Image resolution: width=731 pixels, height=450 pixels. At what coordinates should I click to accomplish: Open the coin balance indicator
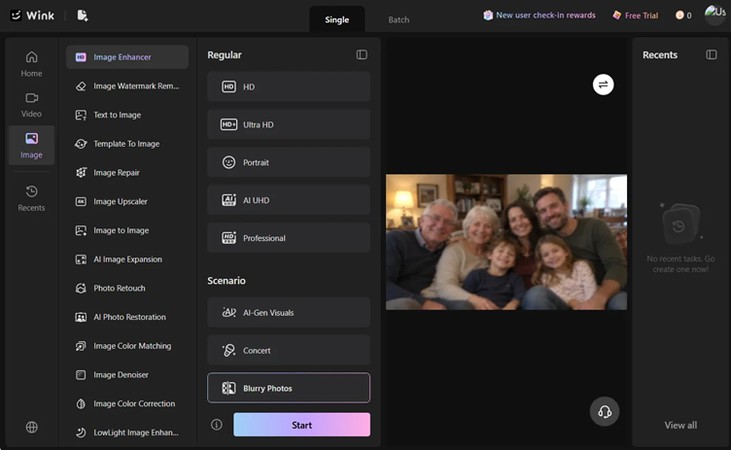(683, 15)
